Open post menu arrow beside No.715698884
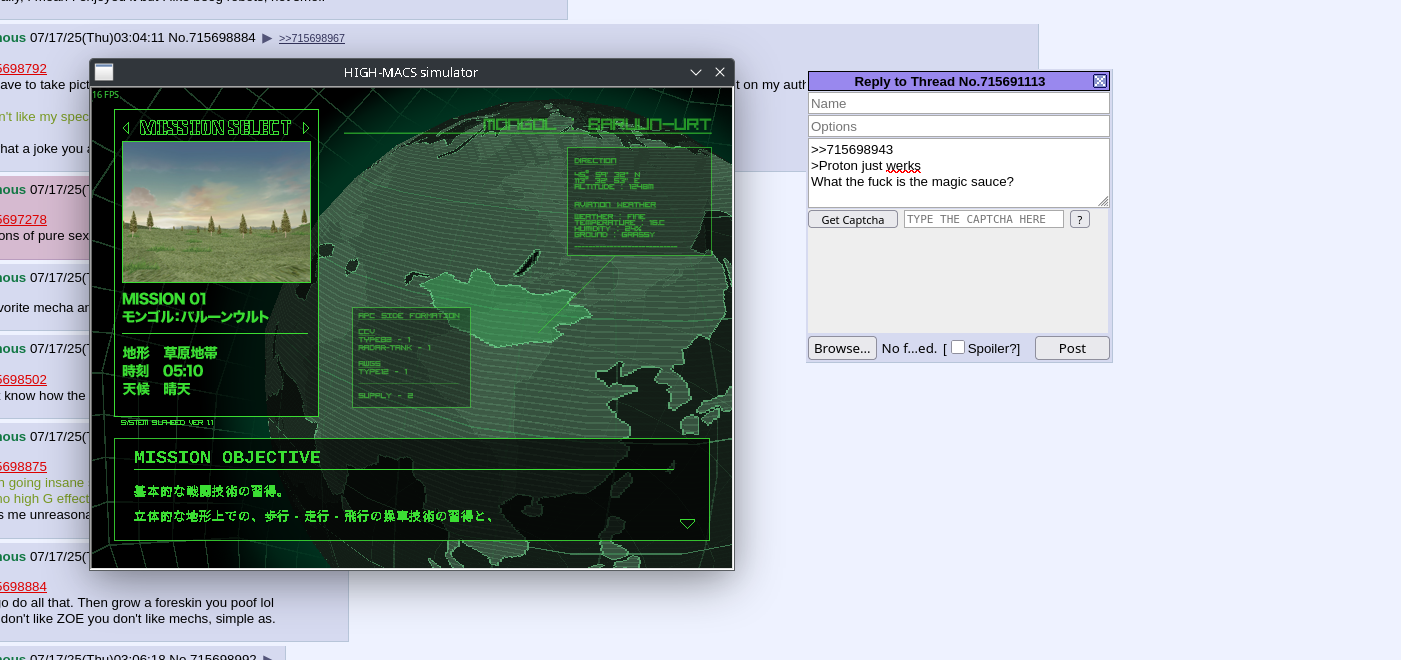 pos(267,38)
